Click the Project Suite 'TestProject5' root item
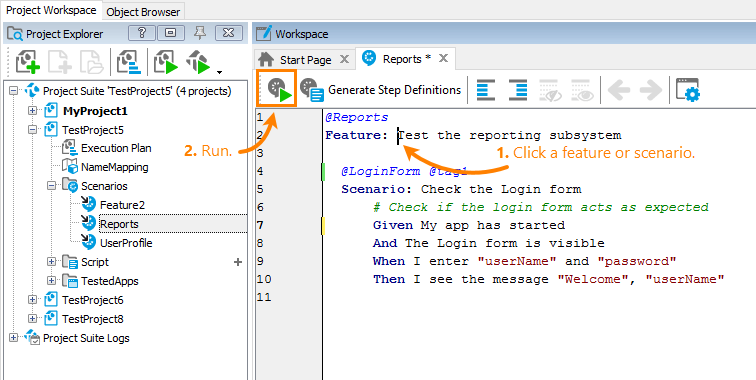The image size is (756, 380). point(137,91)
